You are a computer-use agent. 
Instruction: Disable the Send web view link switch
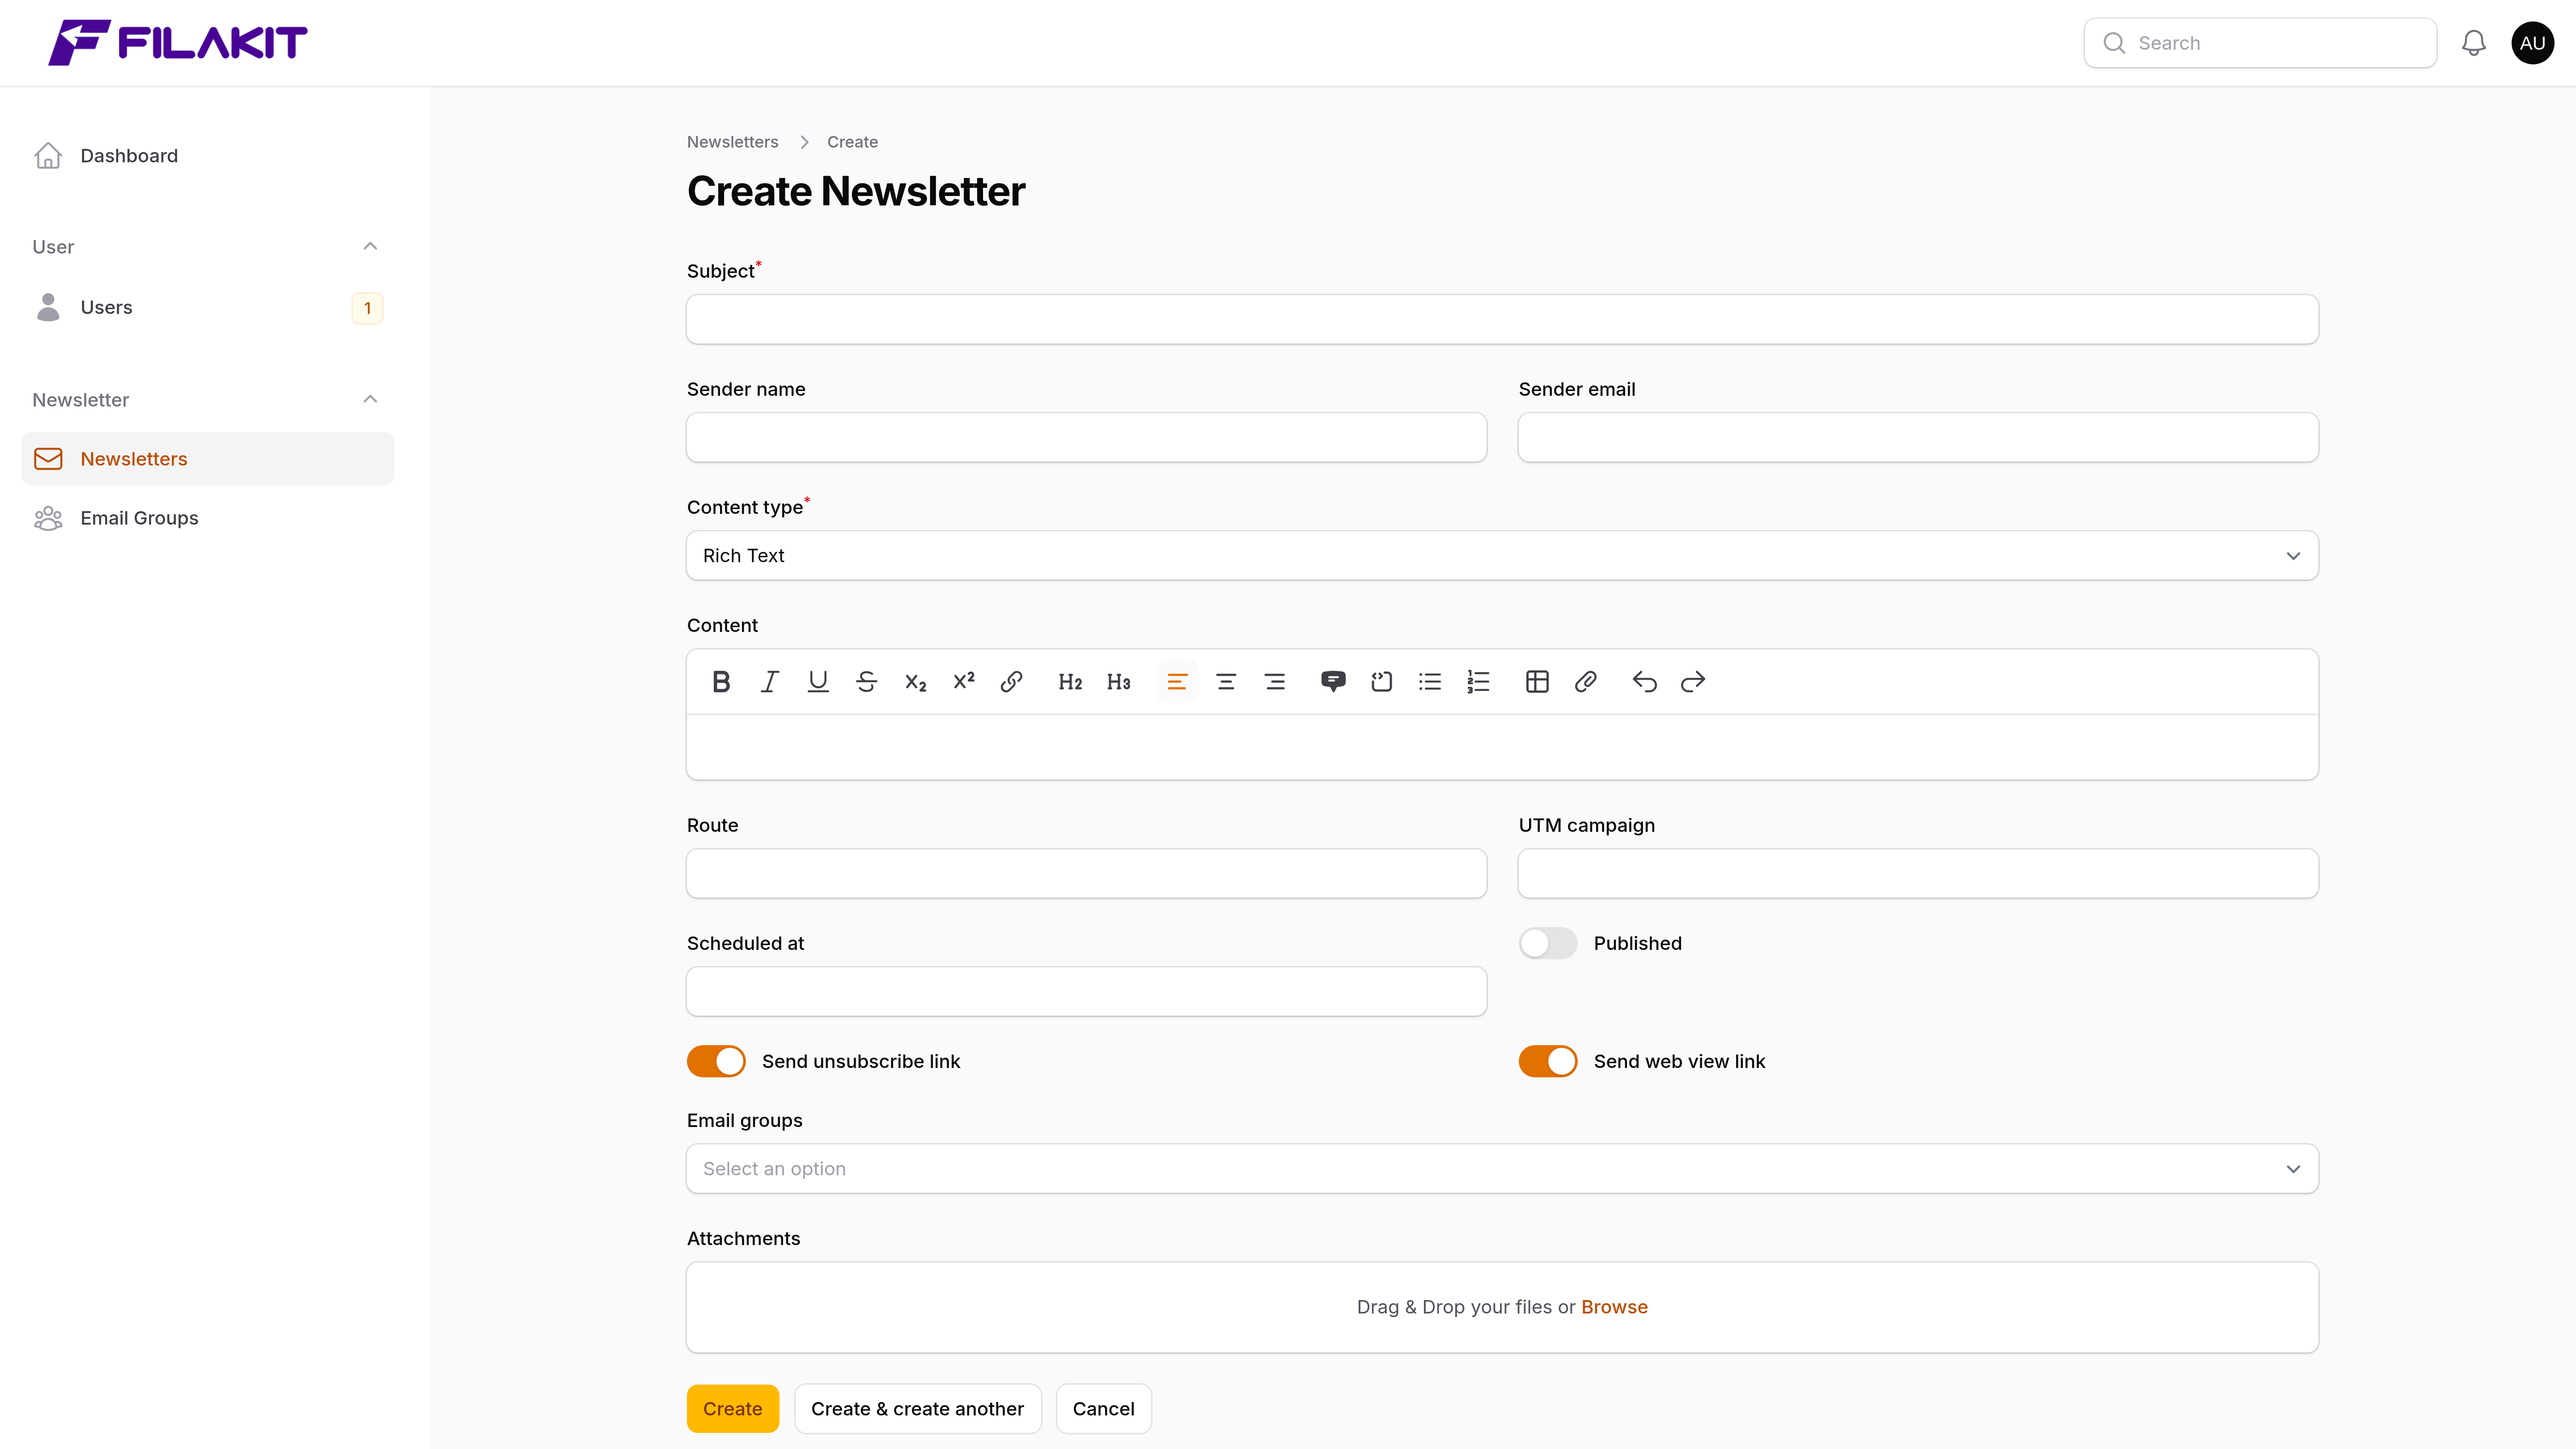click(x=1547, y=1061)
